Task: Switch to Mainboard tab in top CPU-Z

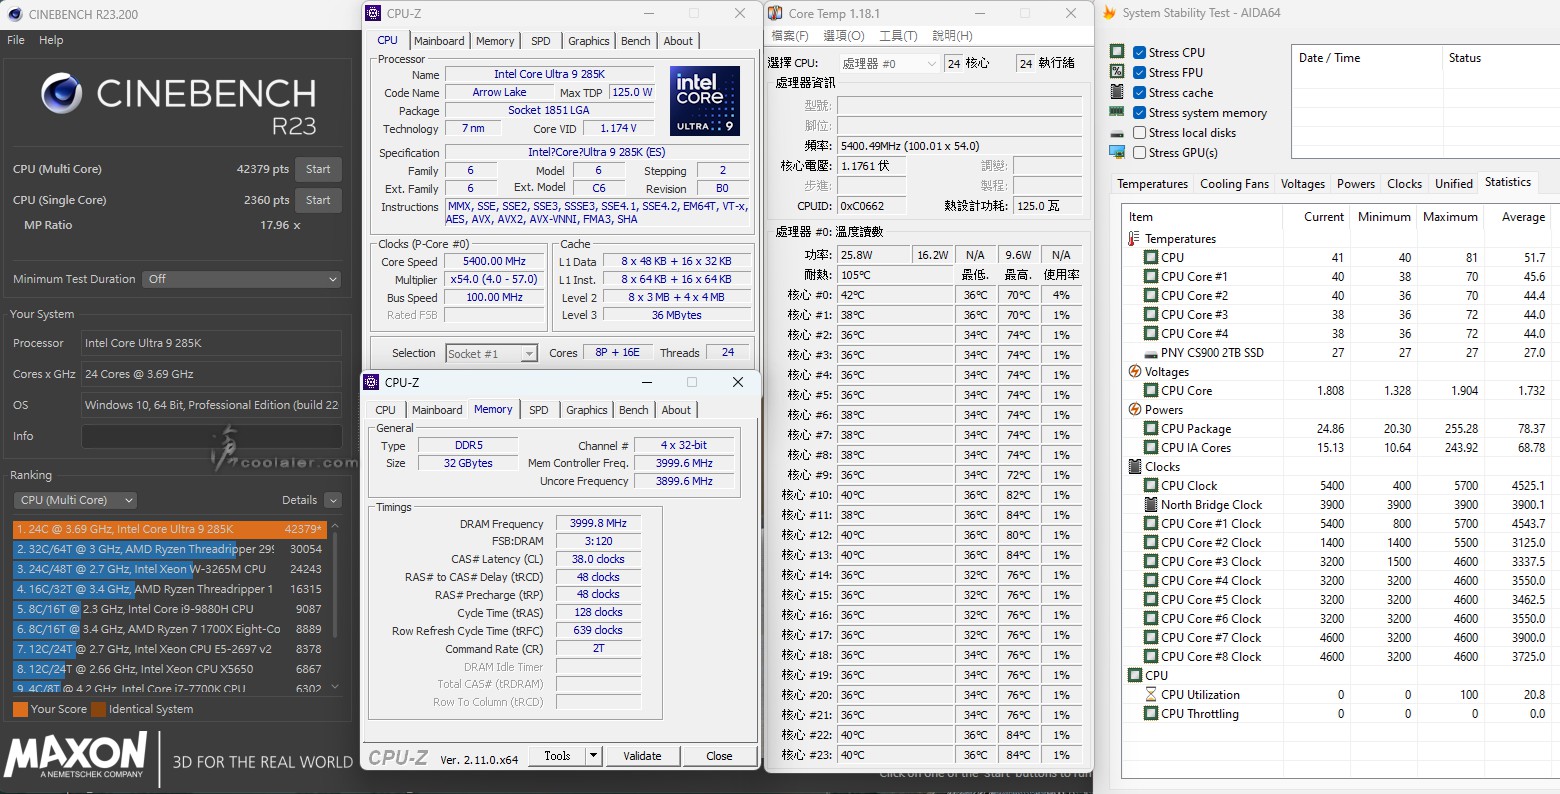Action: [439, 41]
